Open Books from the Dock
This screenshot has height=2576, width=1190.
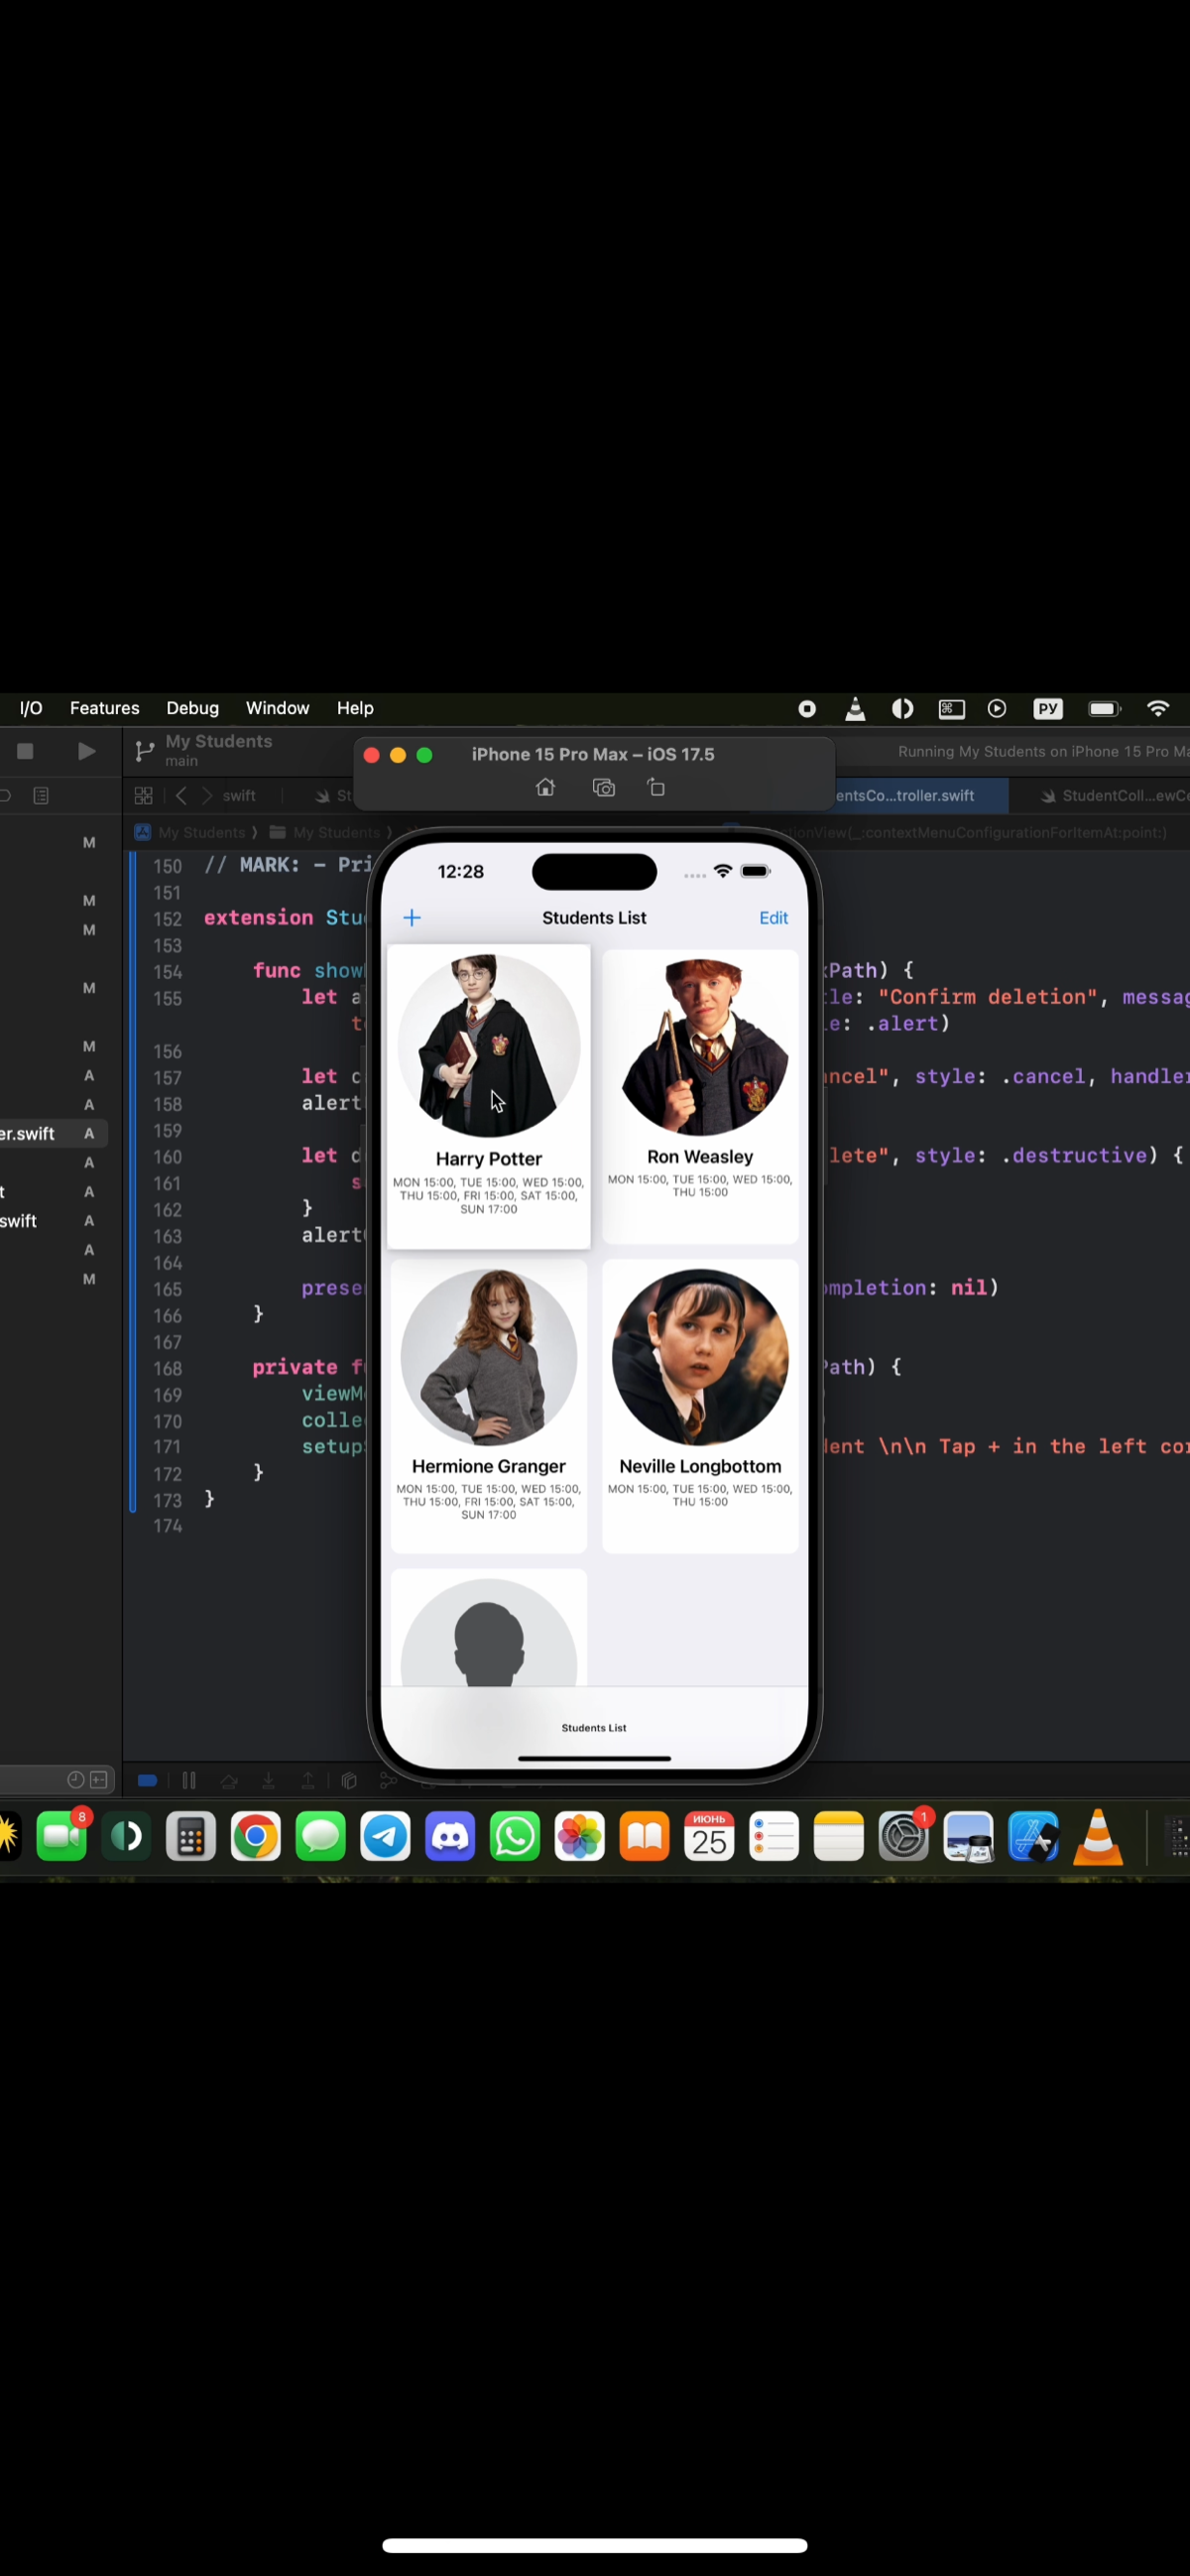[645, 1835]
